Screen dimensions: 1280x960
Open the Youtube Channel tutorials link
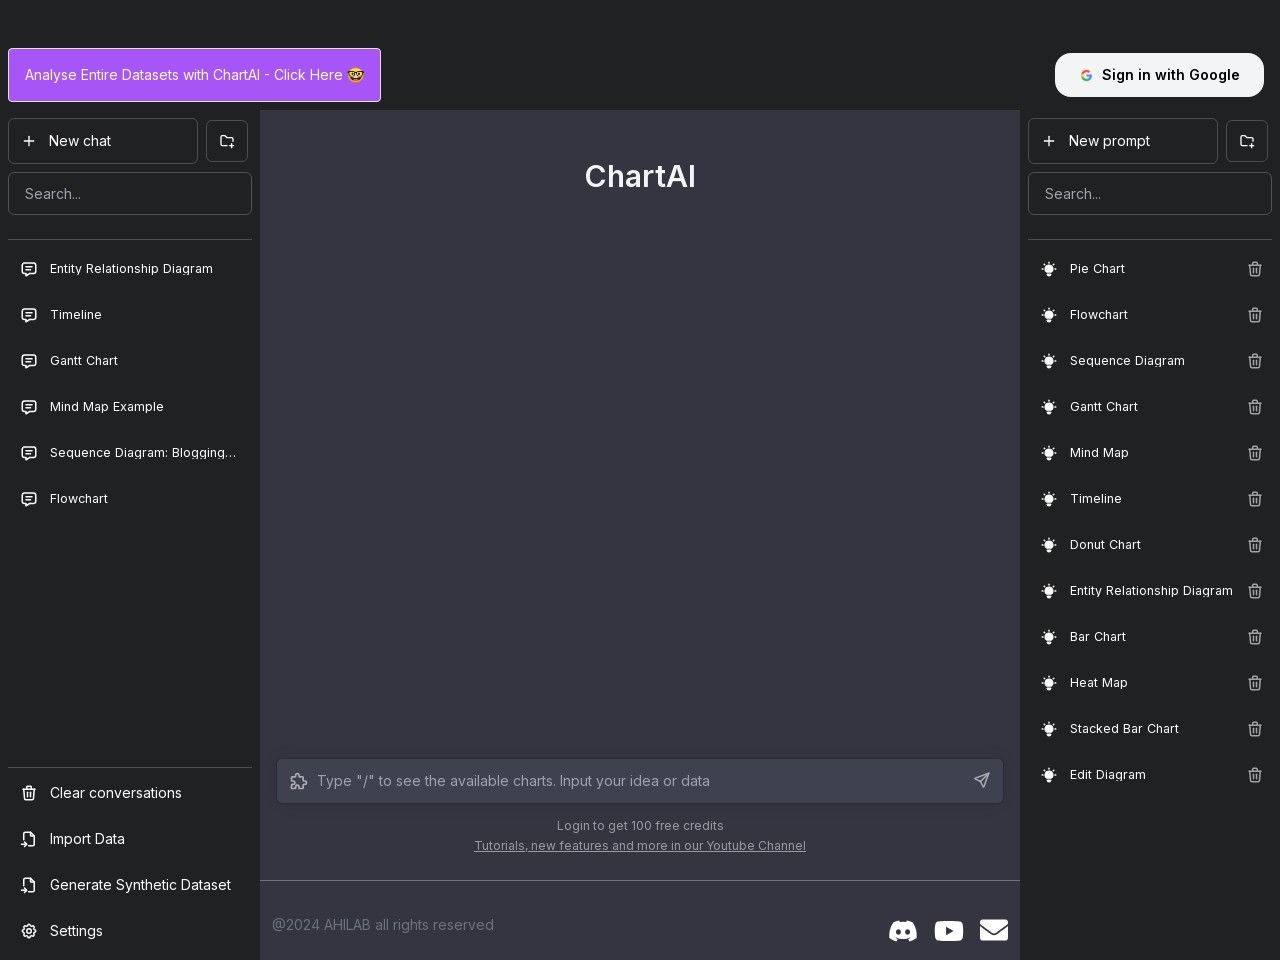click(x=640, y=846)
